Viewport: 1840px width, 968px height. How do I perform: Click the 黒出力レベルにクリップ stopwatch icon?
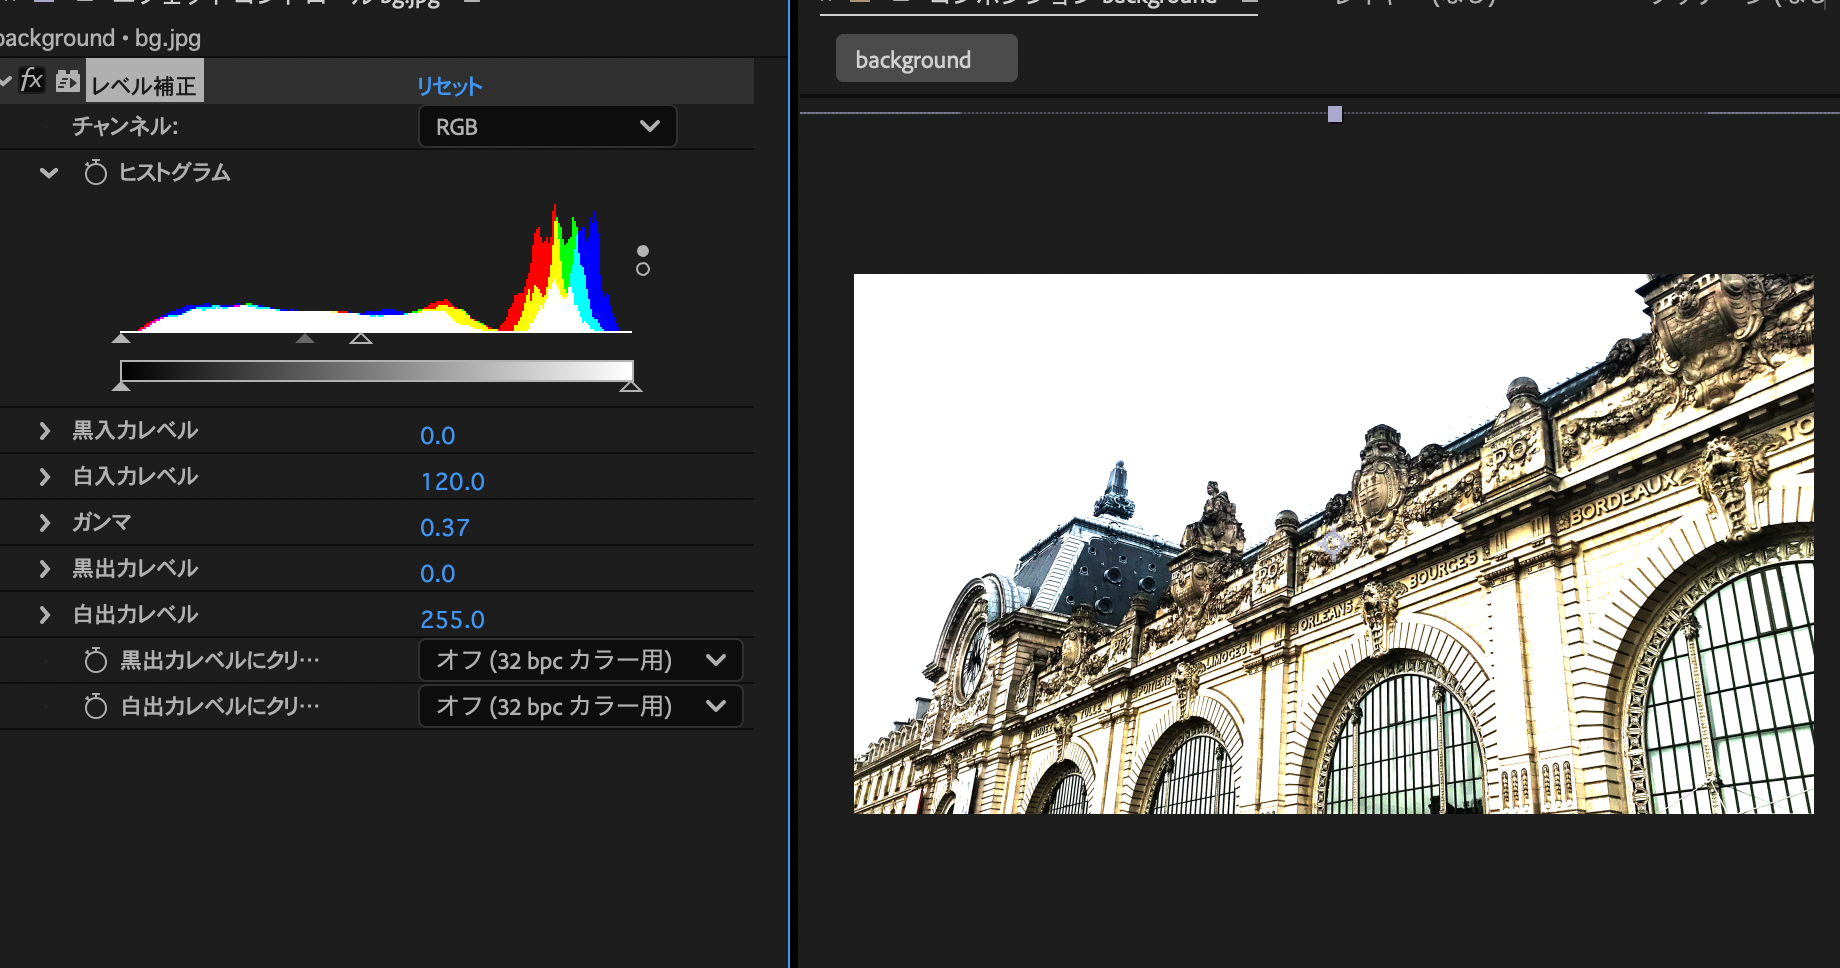95,661
